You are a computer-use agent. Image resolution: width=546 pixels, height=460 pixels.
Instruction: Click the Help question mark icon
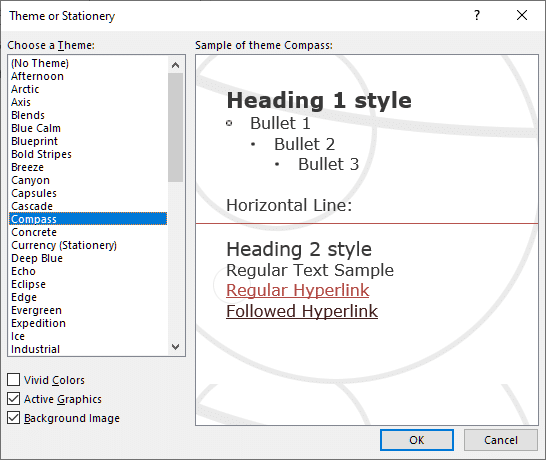(477, 15)
